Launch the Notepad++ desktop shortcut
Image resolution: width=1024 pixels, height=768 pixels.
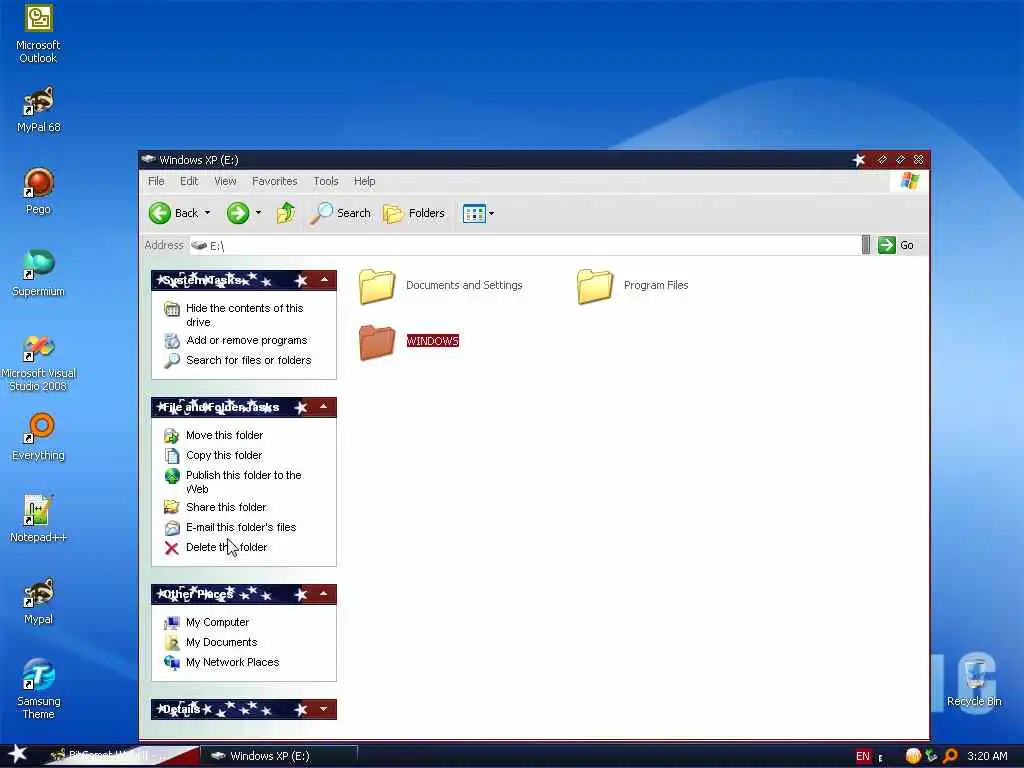point(38,519)
